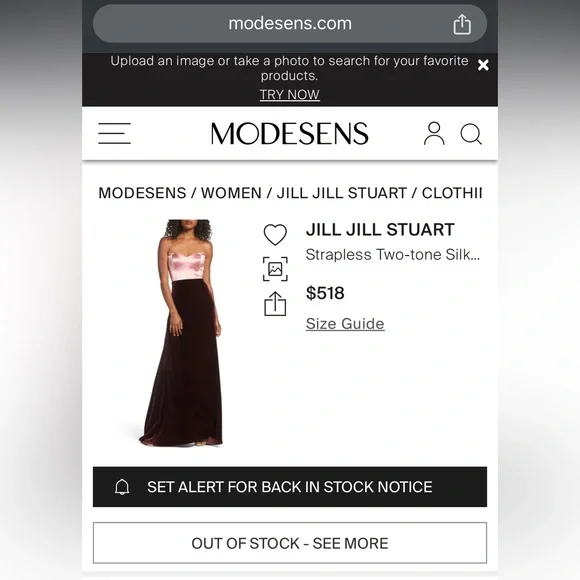The width and height of the screenshot is (580, 580).
Task: Follow the TRY NOW link
Action: [x=290, y=95]
